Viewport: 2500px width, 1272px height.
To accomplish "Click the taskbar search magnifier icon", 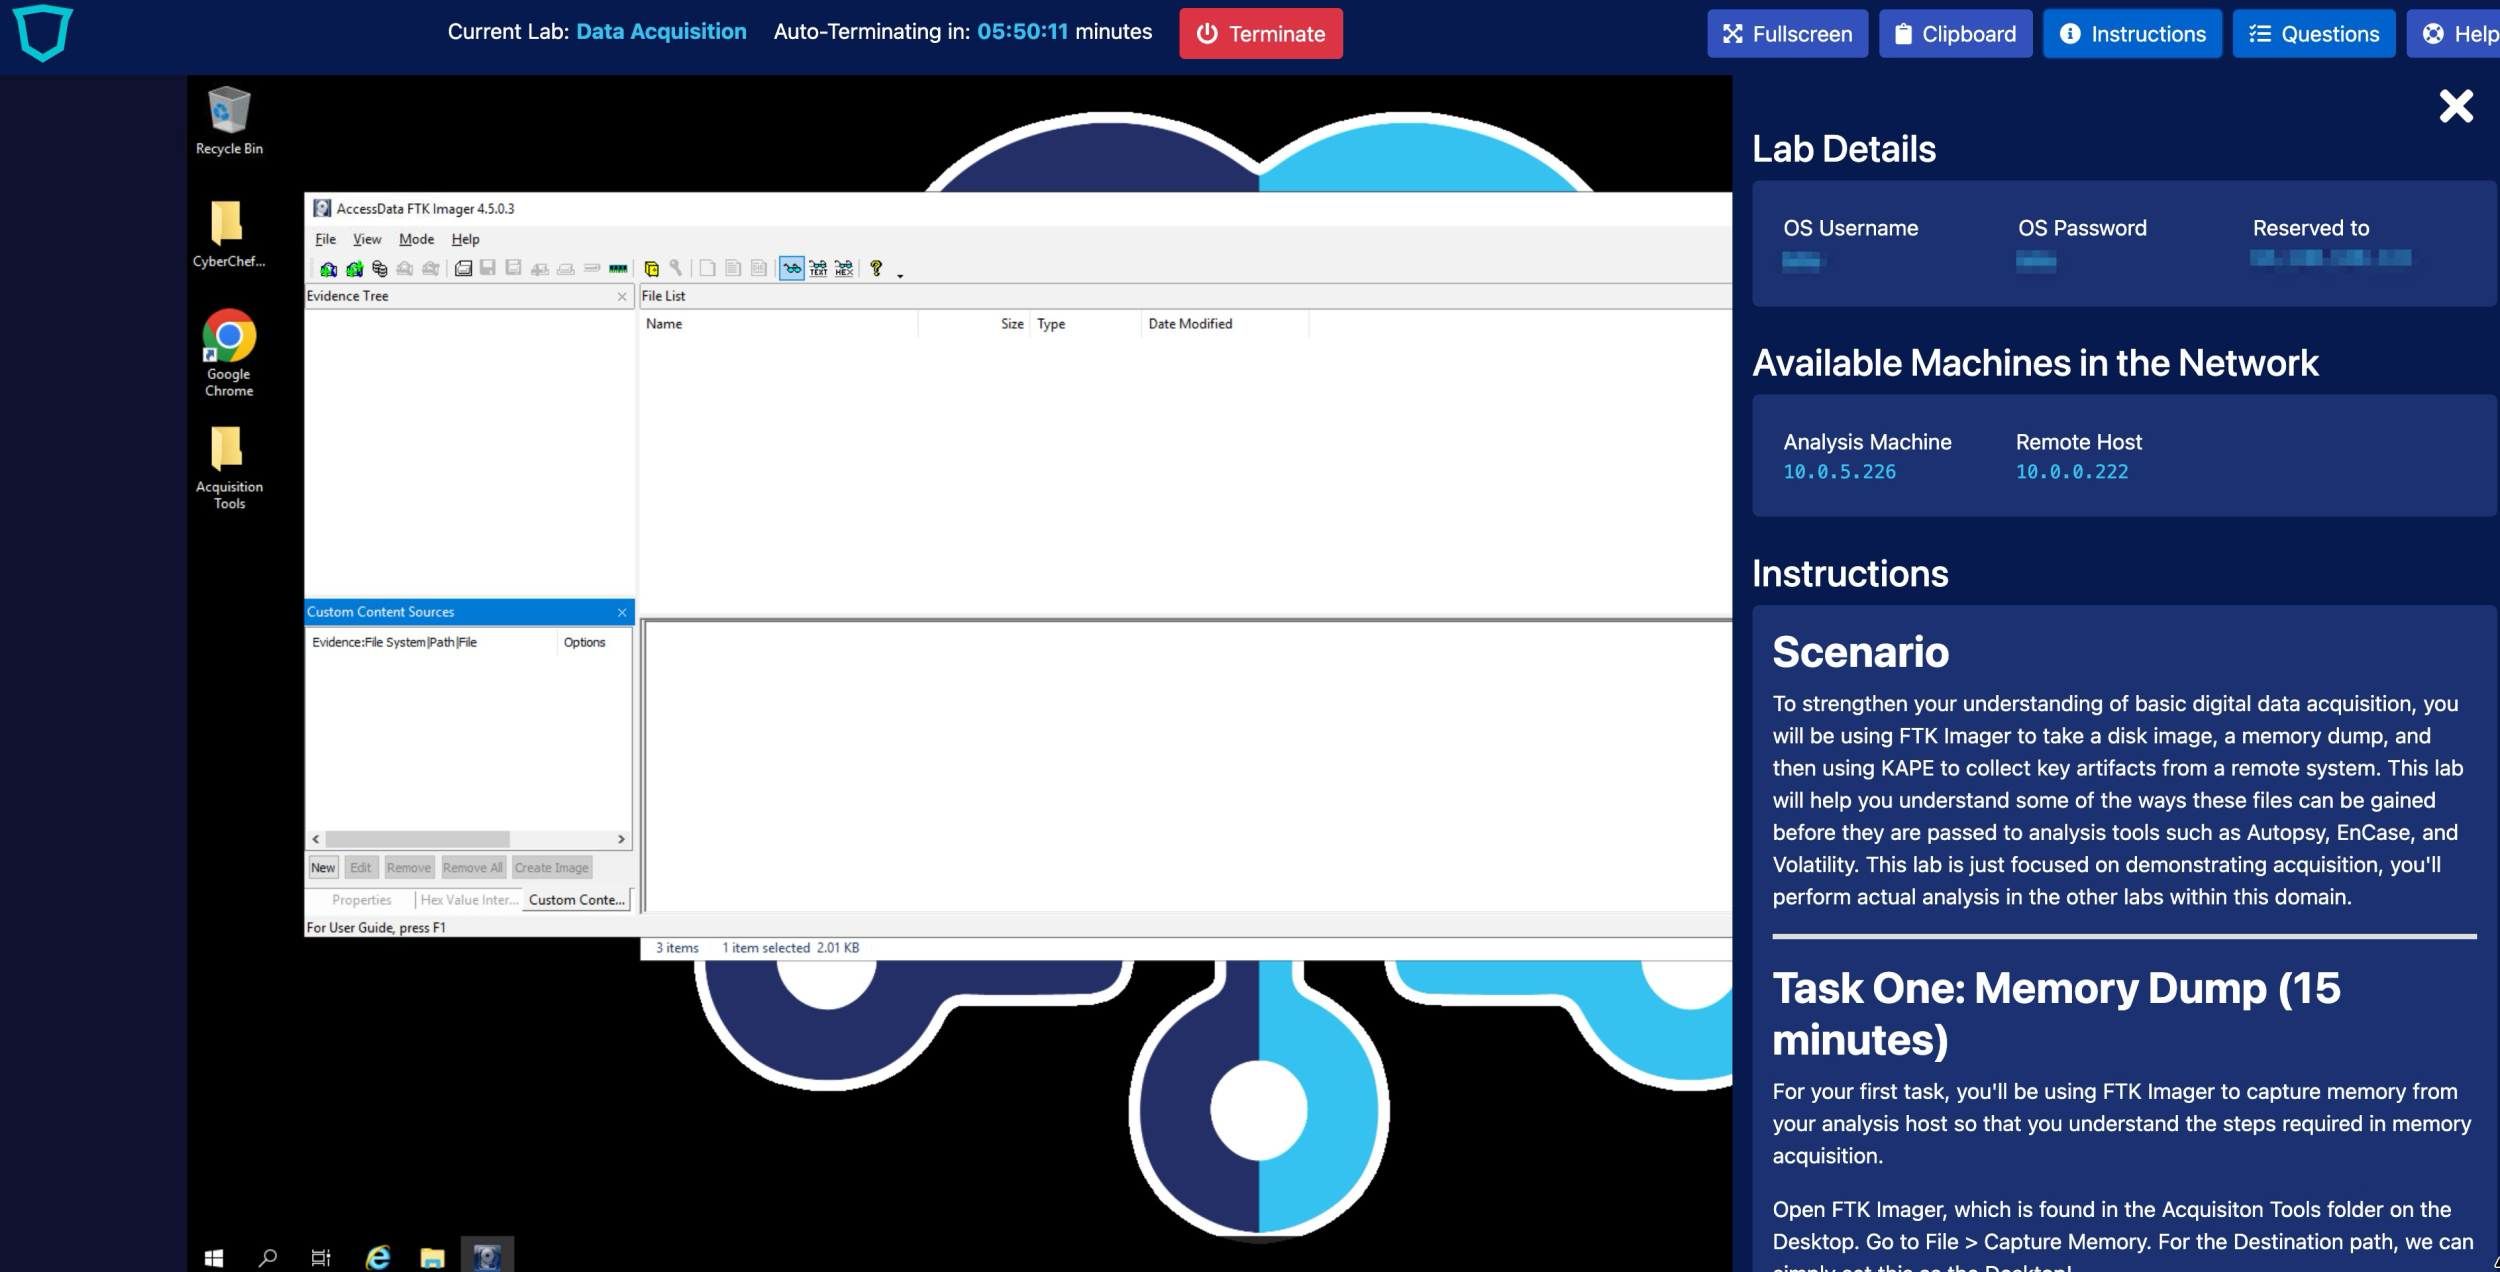I will [x=267, y=1258].
